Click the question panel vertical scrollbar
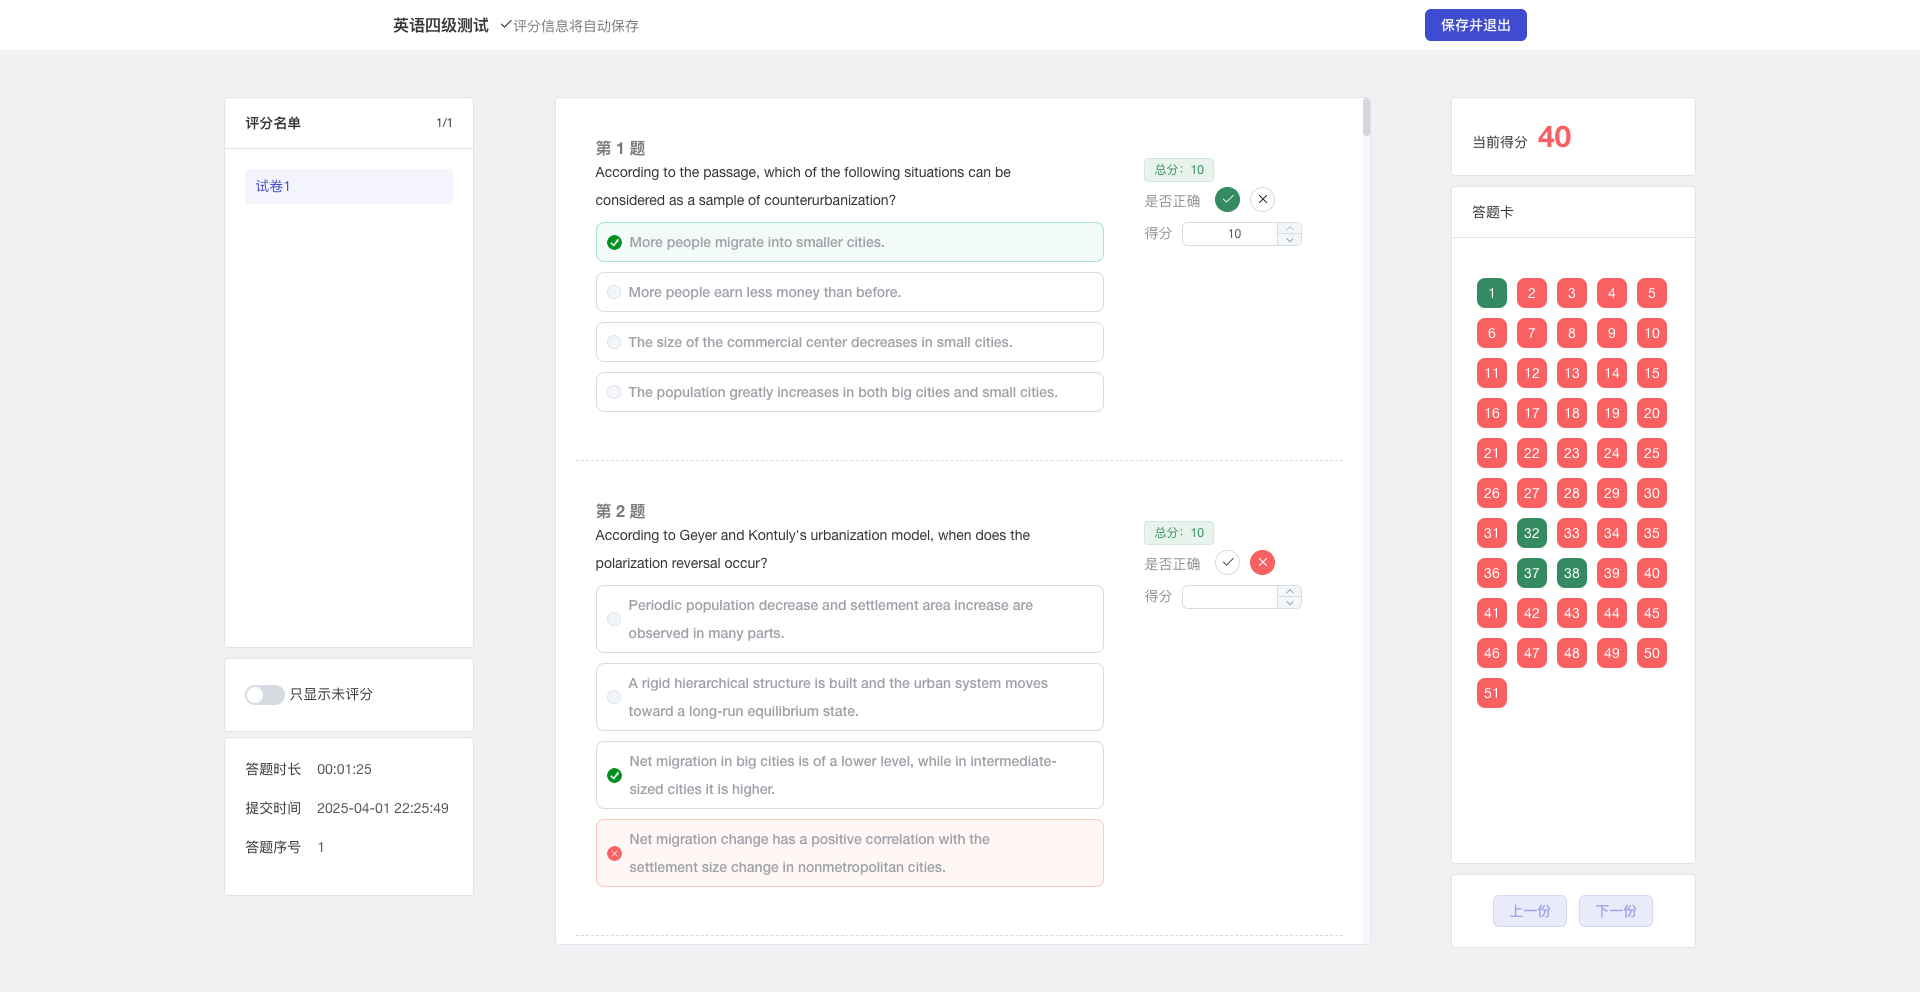Image resolution: width=1920 pixels, height=992 pixels. point(1366,118)
